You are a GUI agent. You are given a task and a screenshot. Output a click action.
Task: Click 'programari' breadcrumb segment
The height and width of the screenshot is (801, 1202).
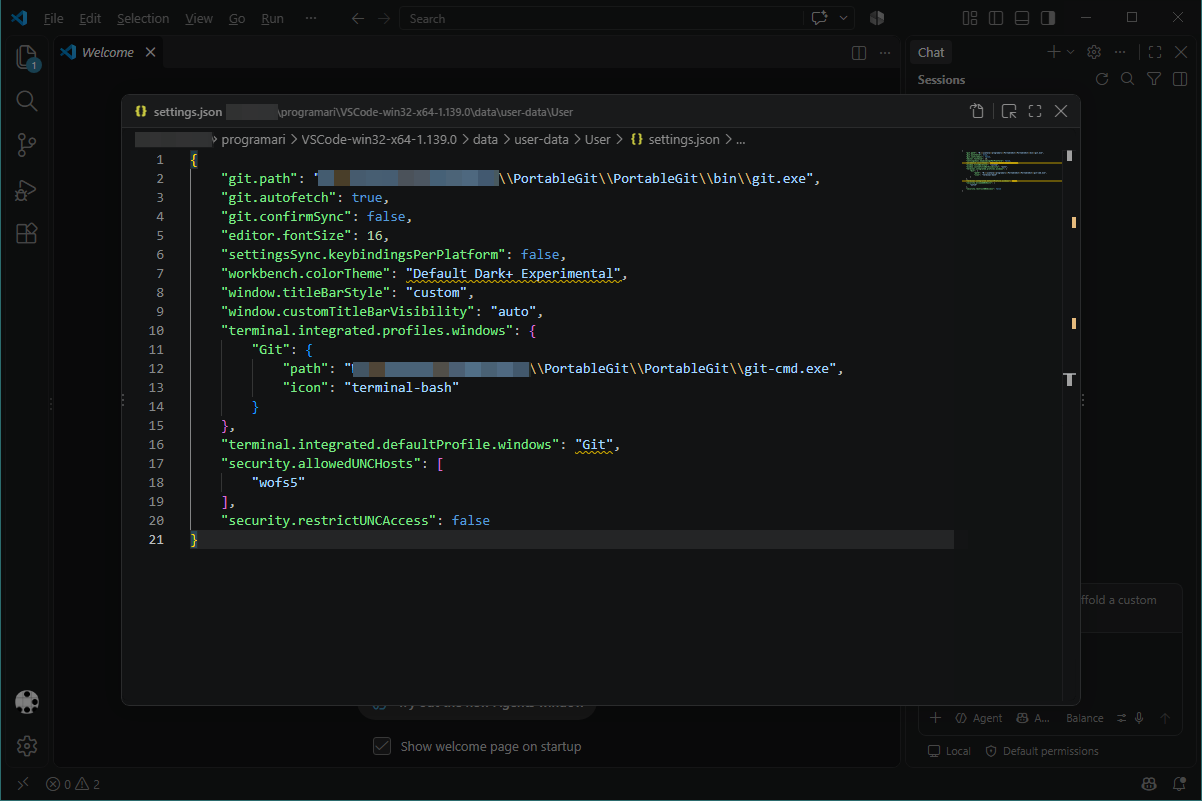click(253, 140)
